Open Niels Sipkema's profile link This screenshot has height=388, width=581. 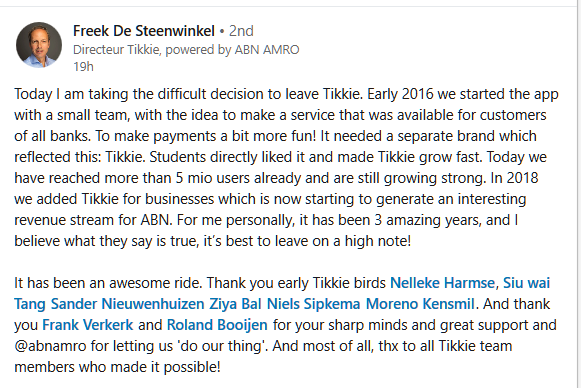pos(313,304)
